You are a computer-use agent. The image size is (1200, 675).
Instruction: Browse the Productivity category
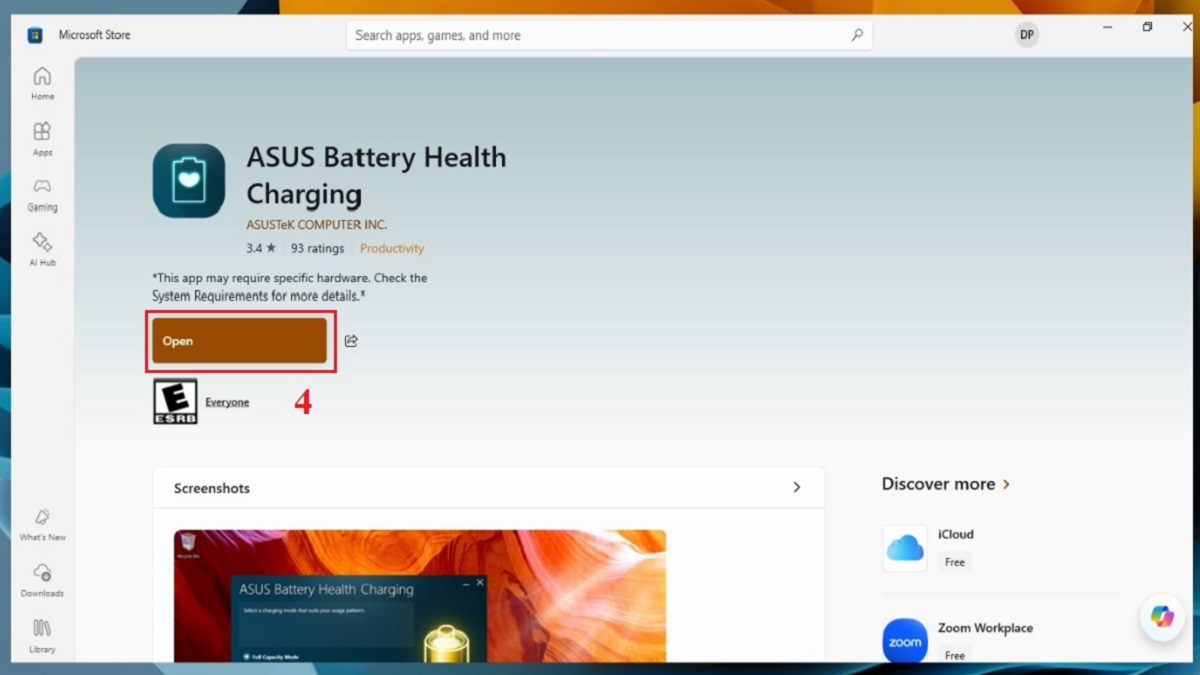point(392,248)
